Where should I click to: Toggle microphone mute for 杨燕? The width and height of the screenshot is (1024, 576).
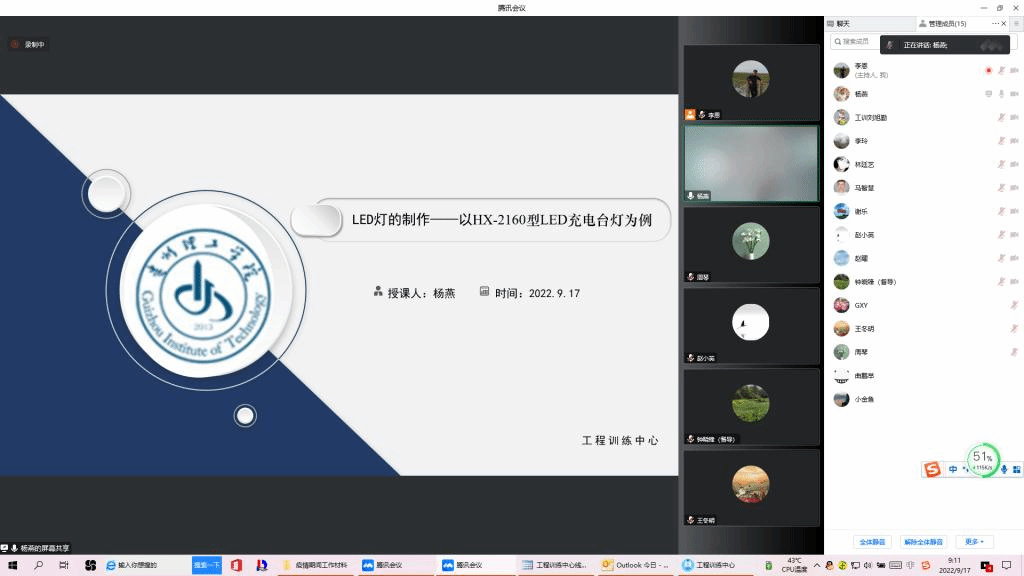click(1001, 94)
